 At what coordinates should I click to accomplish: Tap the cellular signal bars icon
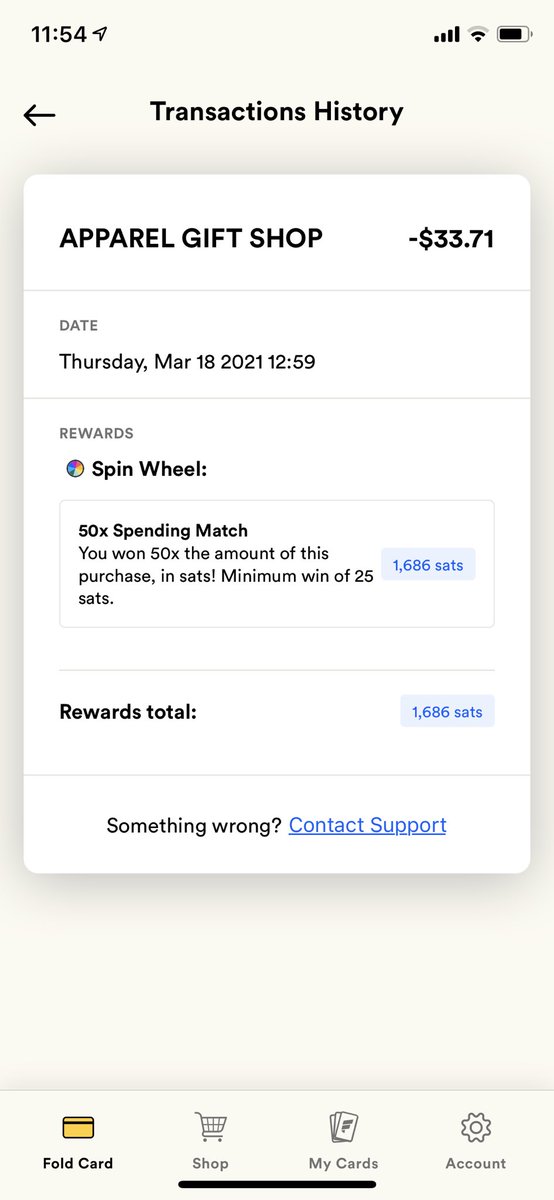point(447,35)
